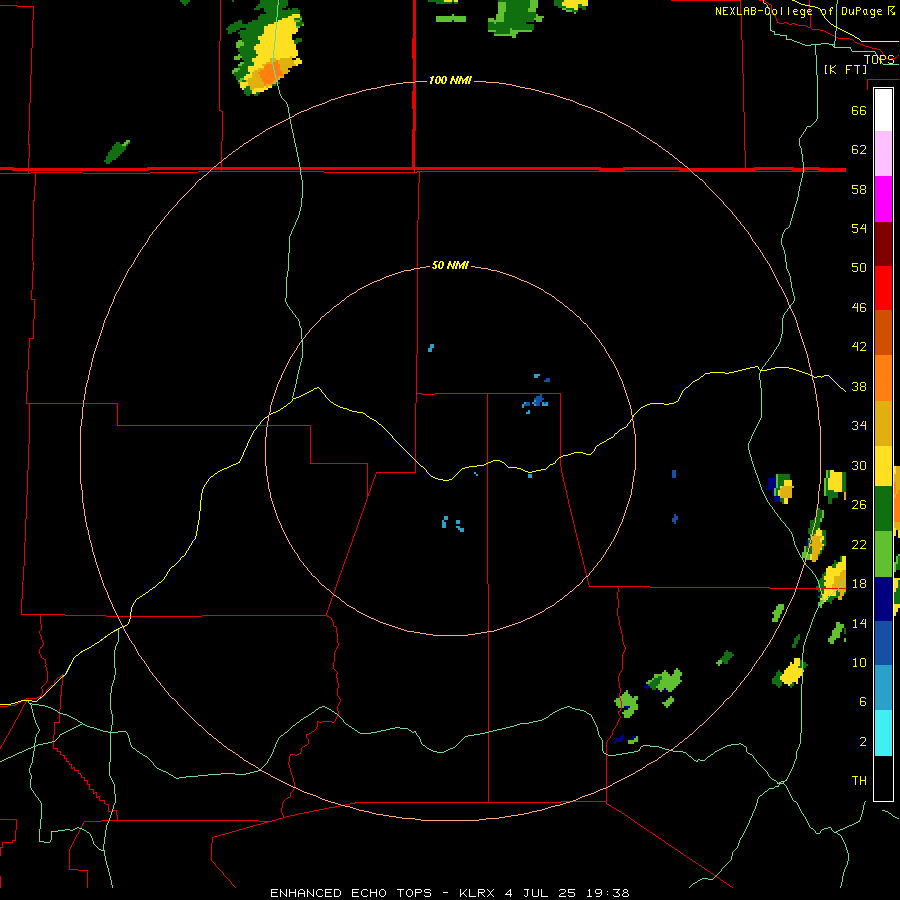Click the "62" legend value
The image size is (900, 900).
point(859,150)
